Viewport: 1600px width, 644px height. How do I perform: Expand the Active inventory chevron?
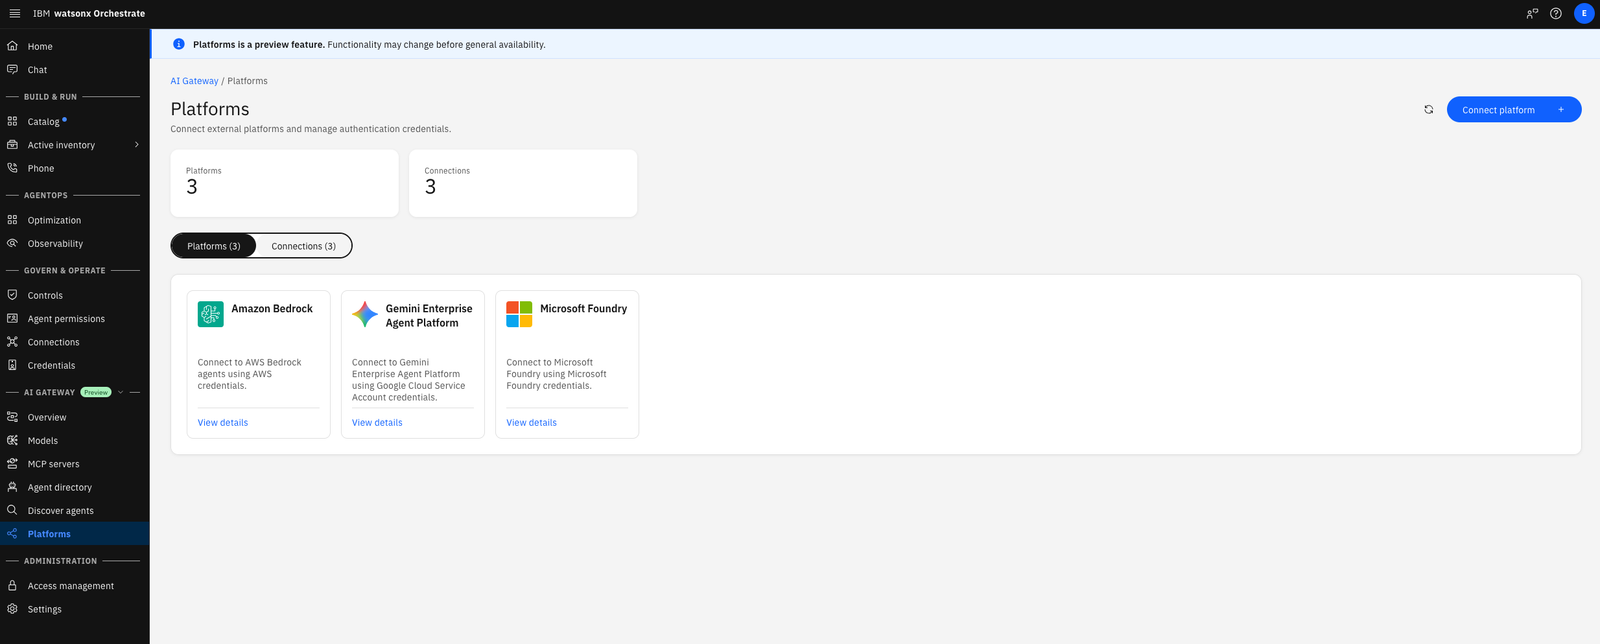click(x=137, y=145)
